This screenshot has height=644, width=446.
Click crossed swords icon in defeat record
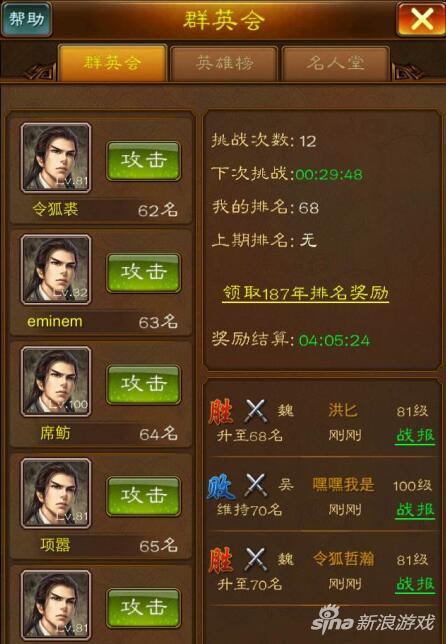[256, 485]
